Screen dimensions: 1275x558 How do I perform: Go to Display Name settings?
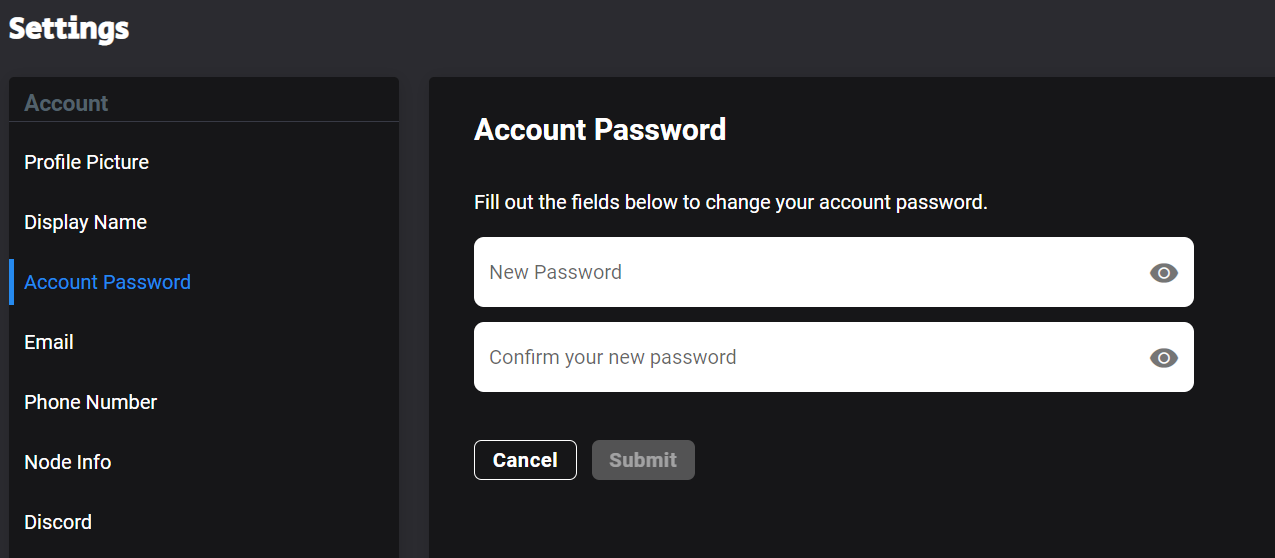pyautogui.click(x=85, y=222)
